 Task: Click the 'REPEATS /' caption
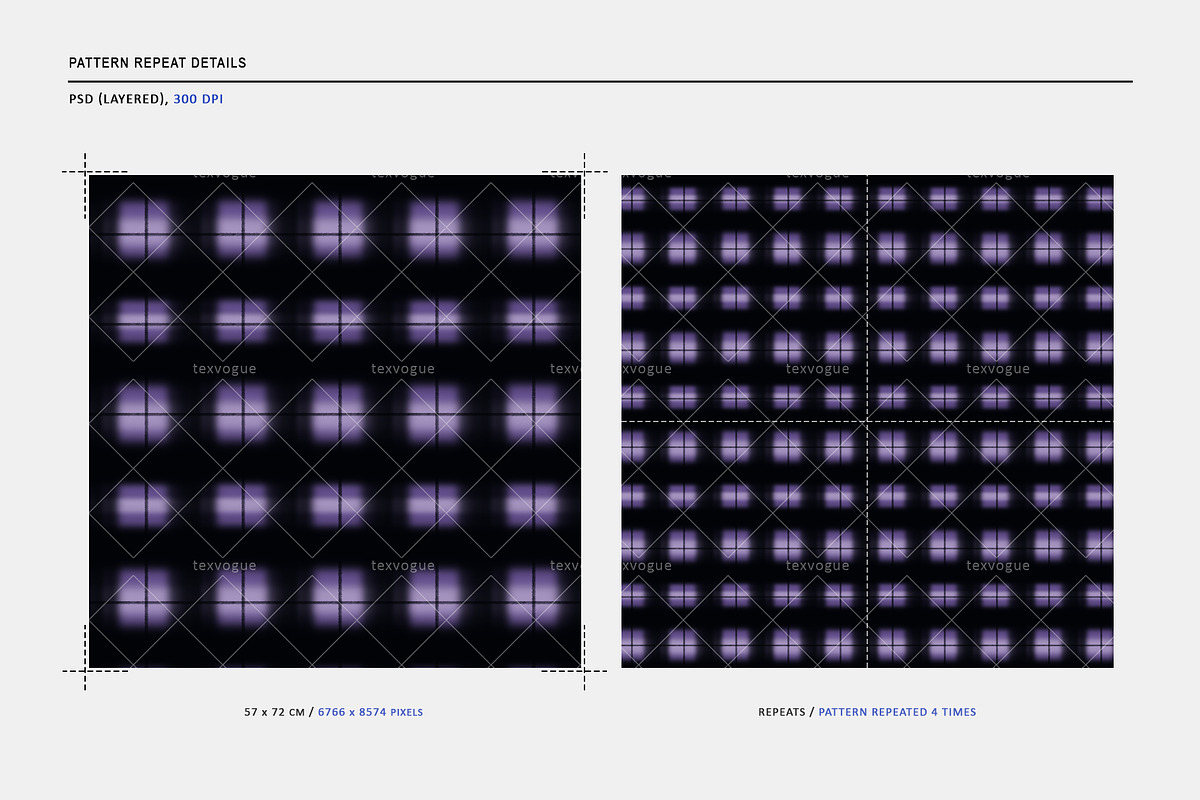[785, 712]
